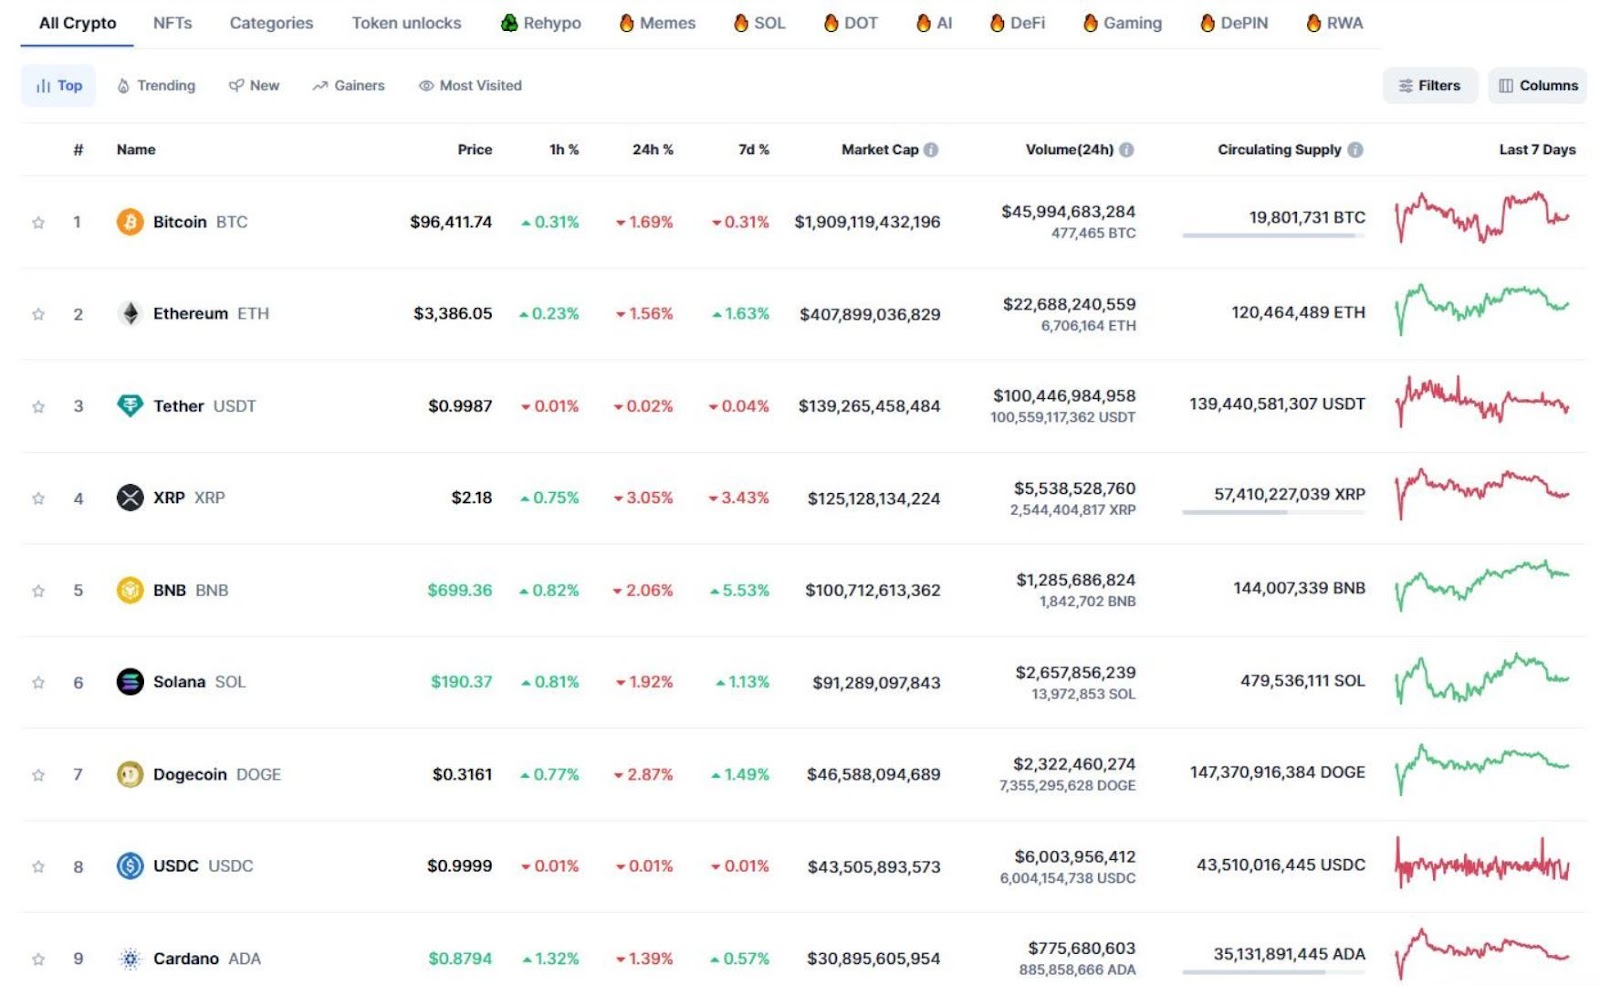Click the flame icon beside RWA
1600x986 pixels.
pos(1314,22)
